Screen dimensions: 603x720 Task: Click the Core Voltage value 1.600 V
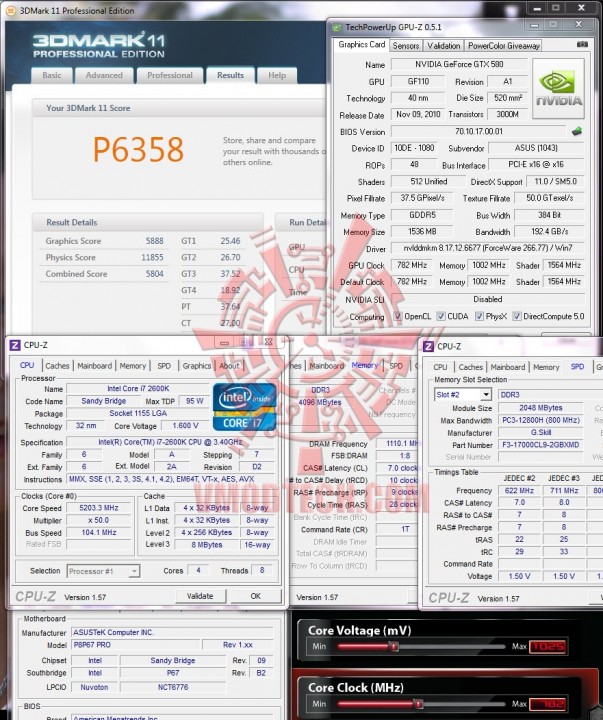tap(185, 426)
